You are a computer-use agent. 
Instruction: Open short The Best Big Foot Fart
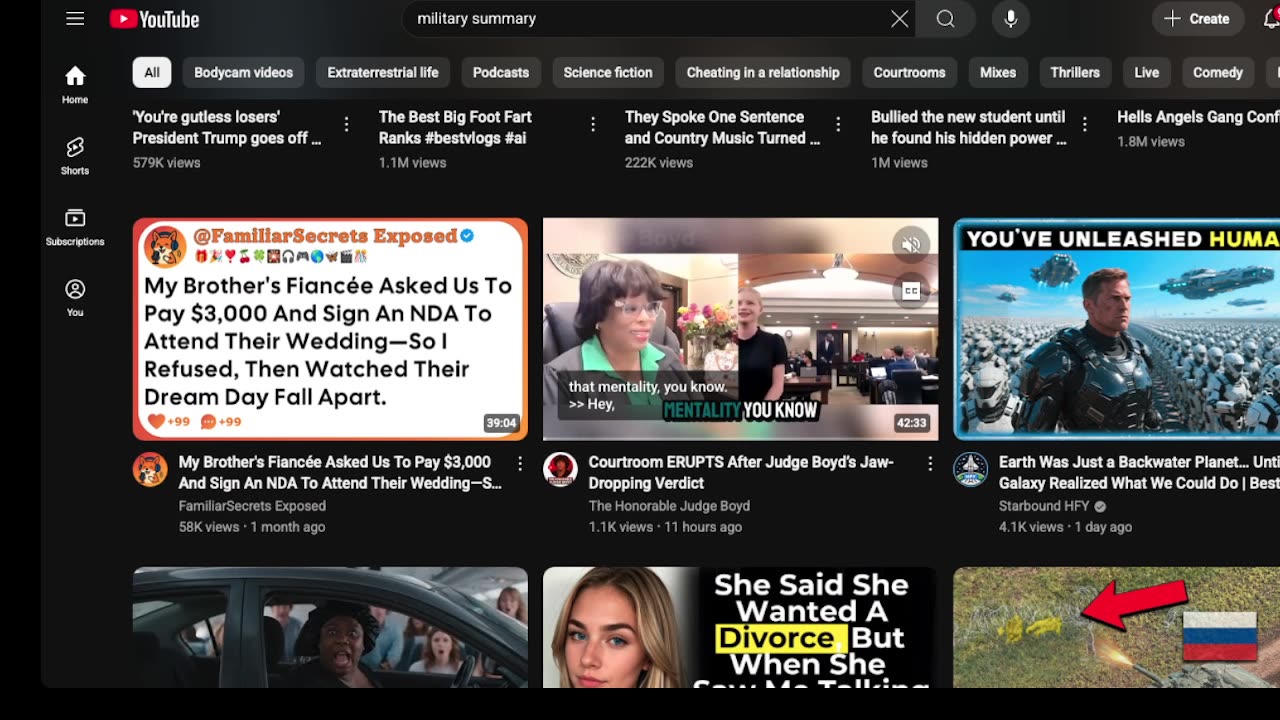click(x=455, y=127)
